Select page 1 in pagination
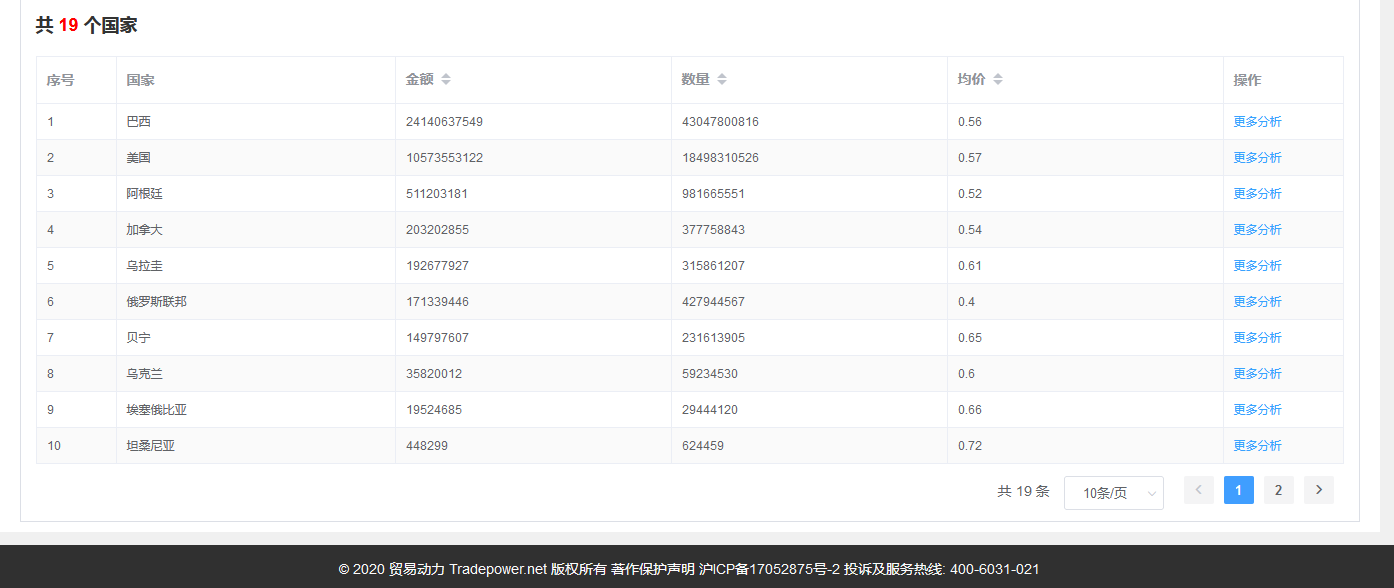This screenshot has width=1394, height=588. 1239,490
